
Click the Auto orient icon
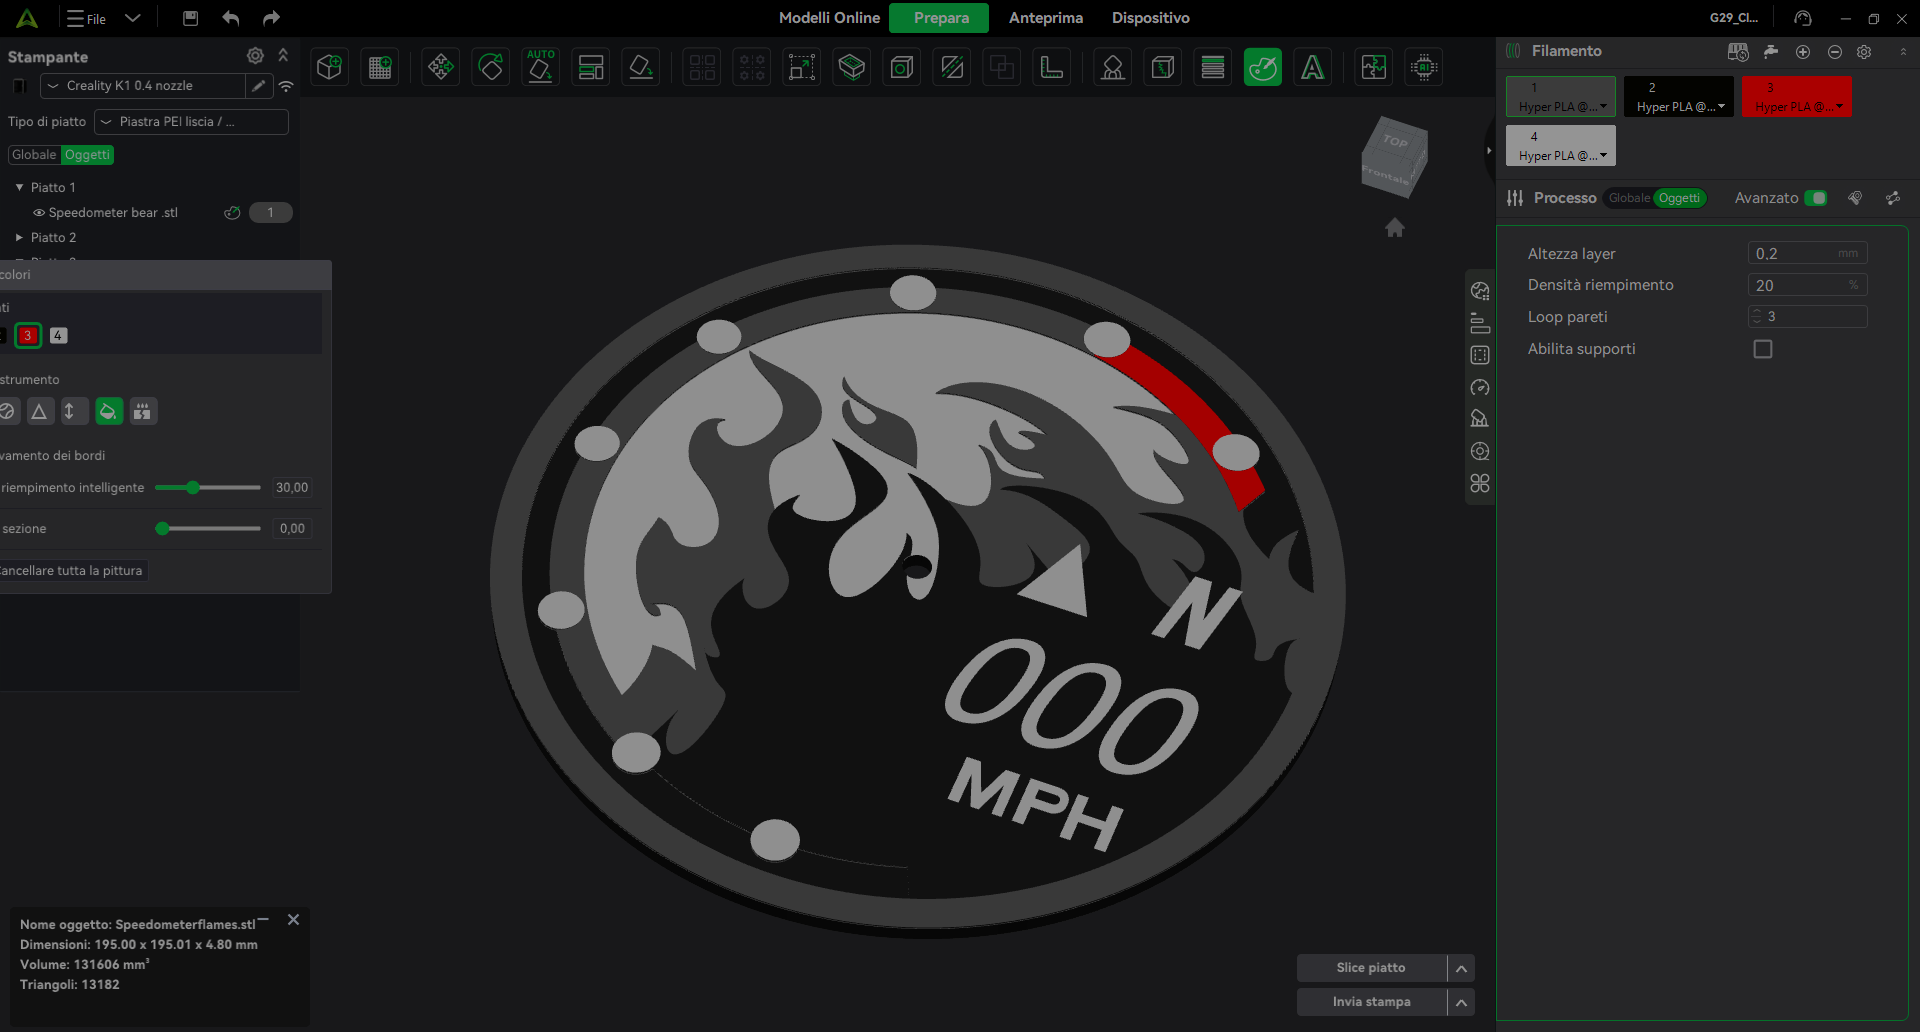coord(540,67)
